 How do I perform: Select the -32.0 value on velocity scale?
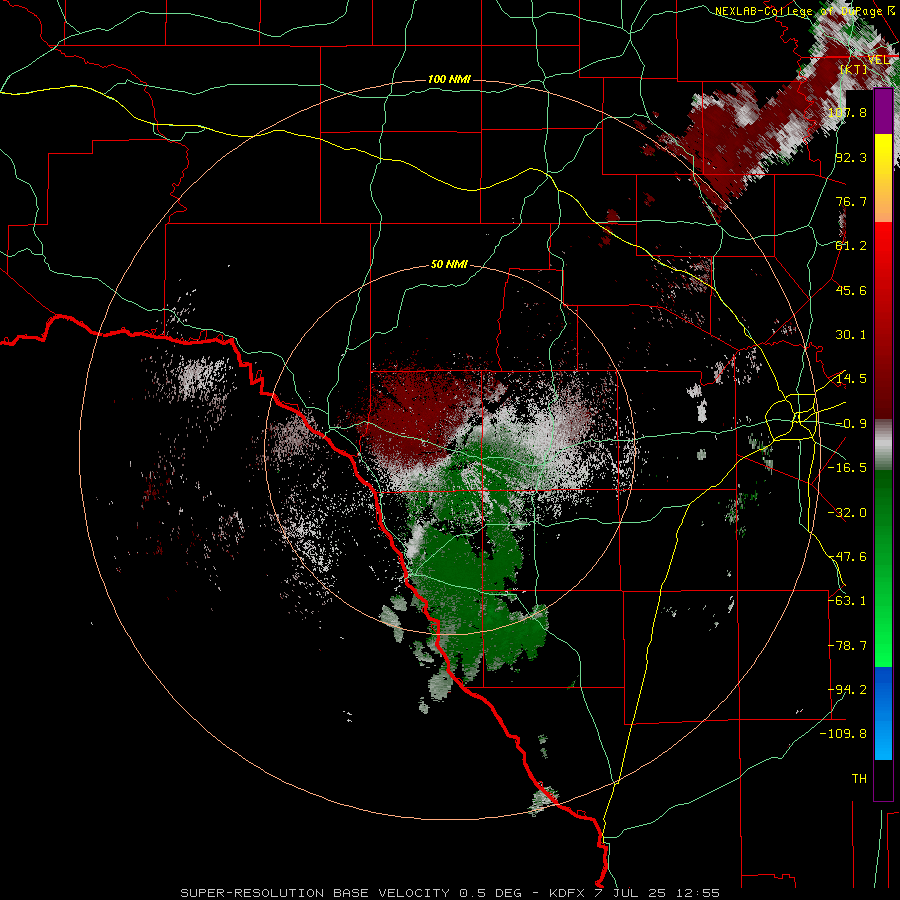click(x=847, y=513)
